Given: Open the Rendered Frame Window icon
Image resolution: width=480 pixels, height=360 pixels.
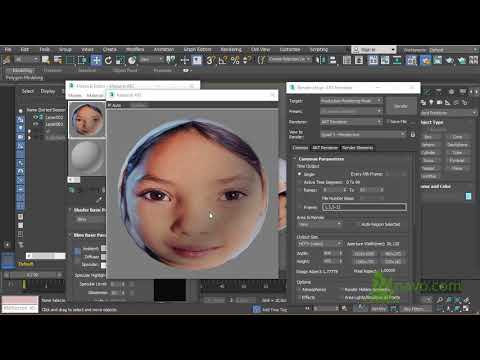Looking at the screenshot, I should 437,60.
